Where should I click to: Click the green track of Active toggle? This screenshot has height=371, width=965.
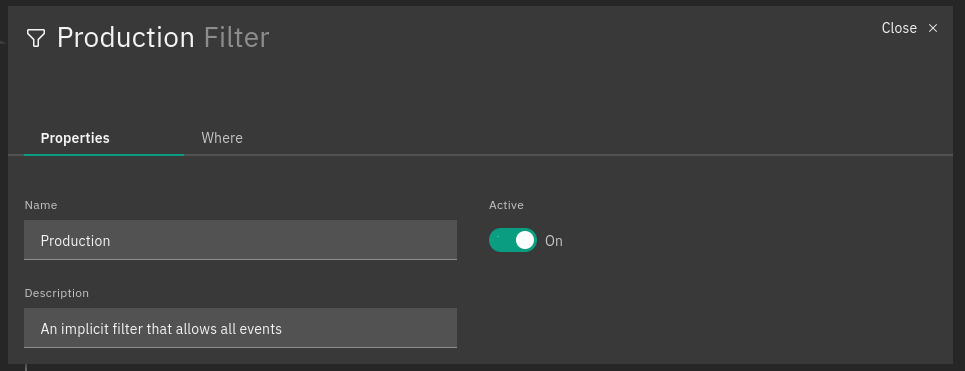tap(501, 241)
